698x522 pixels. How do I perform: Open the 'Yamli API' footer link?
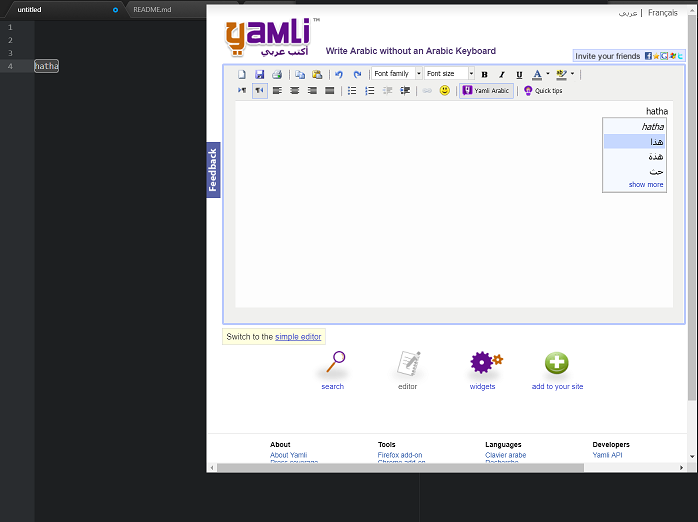[607, 455]
